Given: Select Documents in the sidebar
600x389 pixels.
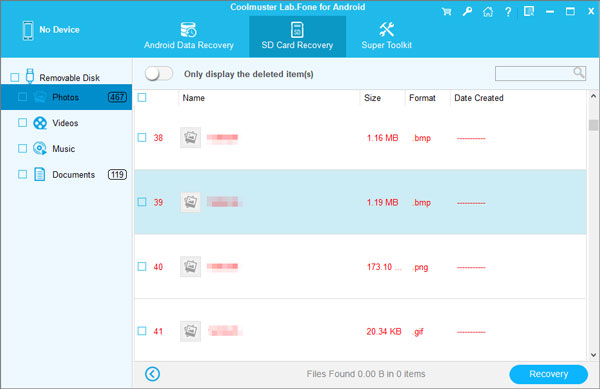Looking at the screenshot, I should [66, 174].
